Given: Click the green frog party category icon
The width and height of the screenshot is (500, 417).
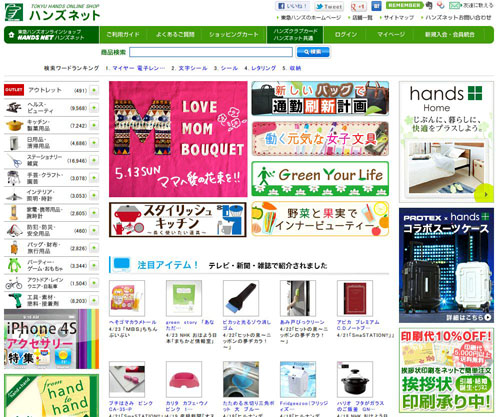Looking at the screenshot, I should point(14,265).
